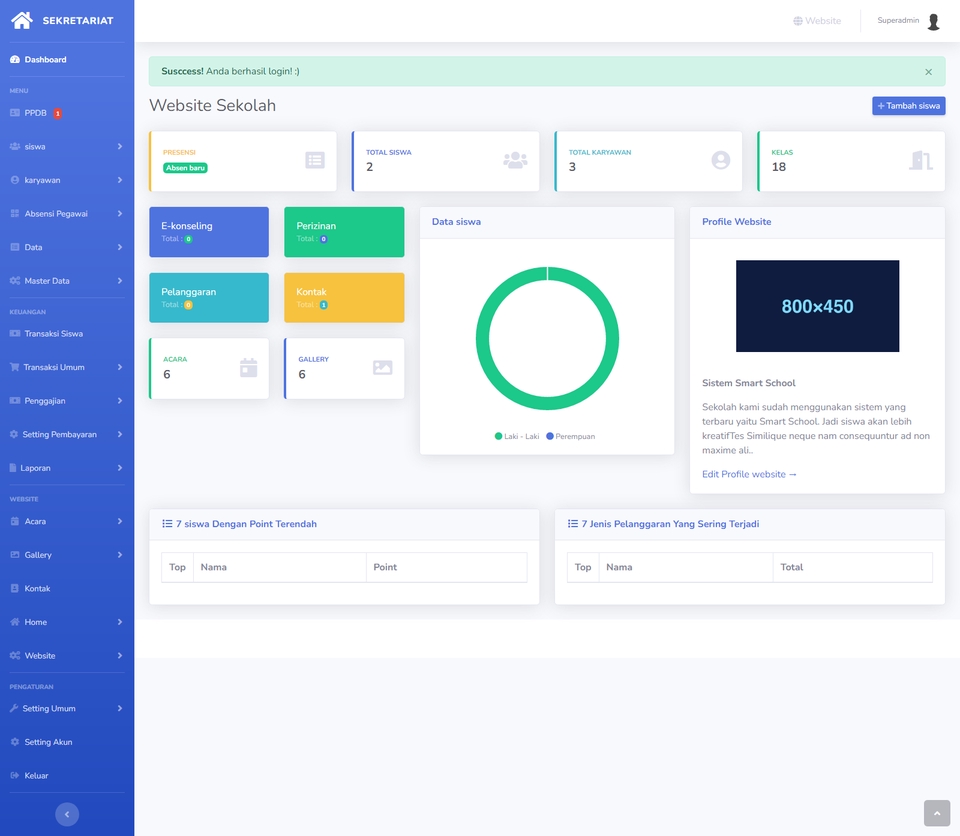
Task: Expand the Transaksi Umum chevron
Action: click(119, 367)
